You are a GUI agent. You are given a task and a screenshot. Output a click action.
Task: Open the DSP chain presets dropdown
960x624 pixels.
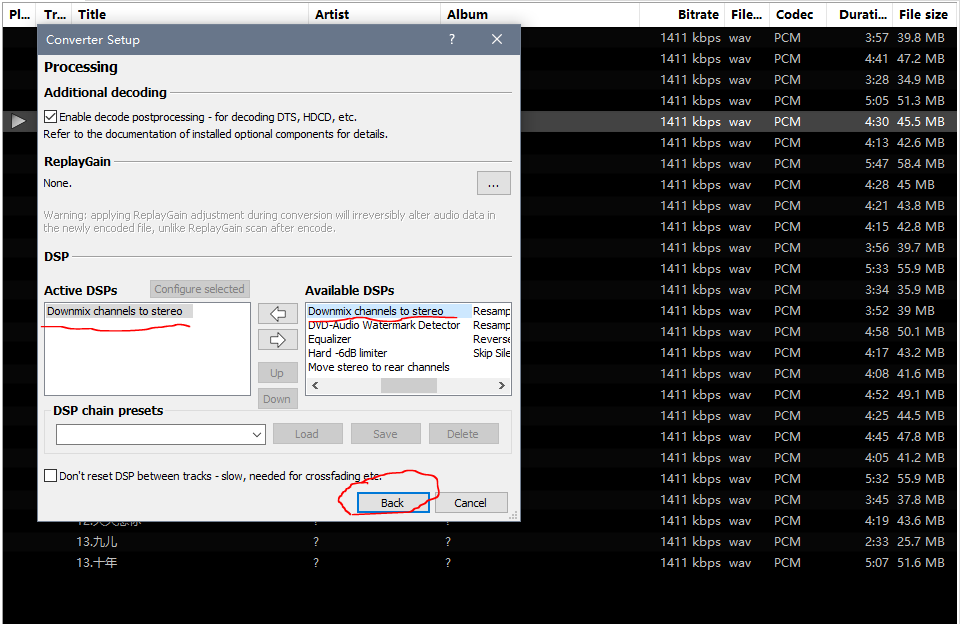pos(257,434)
